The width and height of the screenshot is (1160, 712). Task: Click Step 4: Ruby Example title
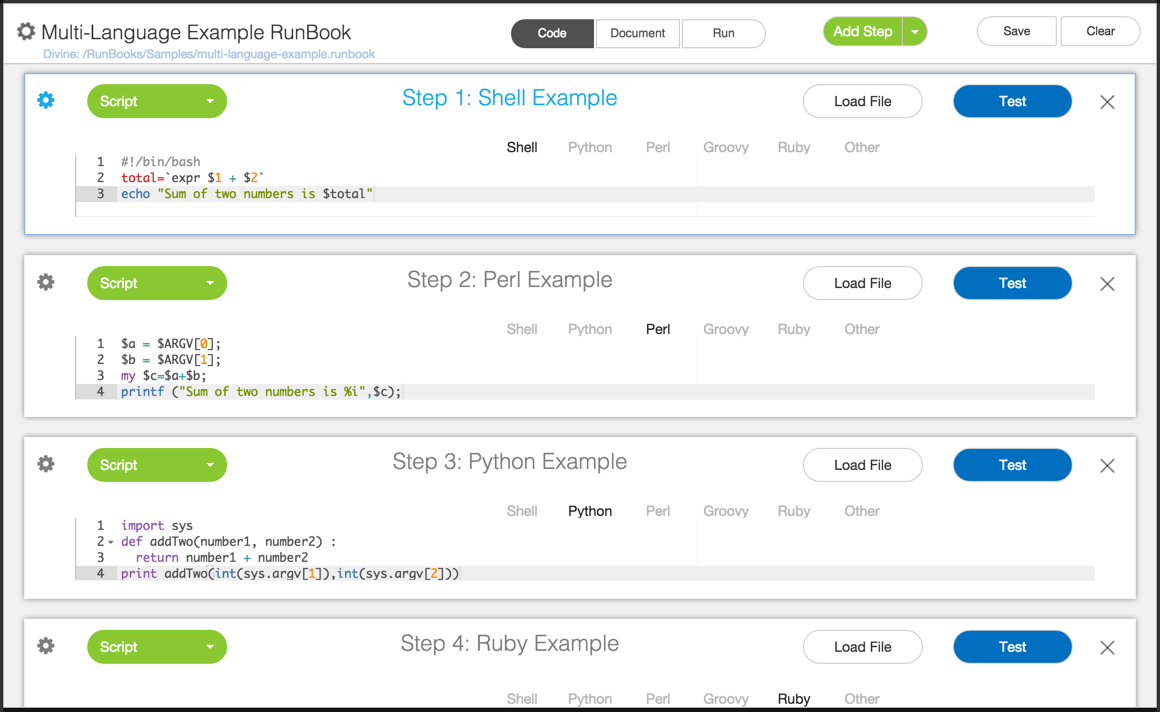pyautogui.click(x=509, y=644)
